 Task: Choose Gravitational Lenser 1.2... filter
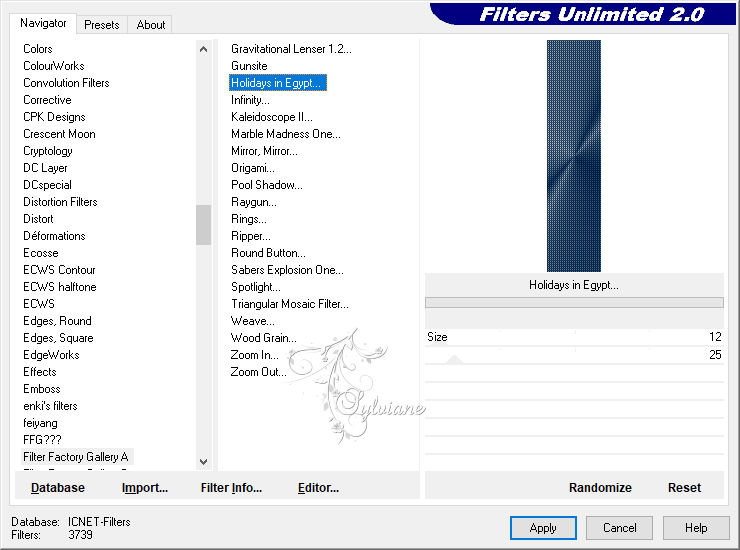coord(291,49)
